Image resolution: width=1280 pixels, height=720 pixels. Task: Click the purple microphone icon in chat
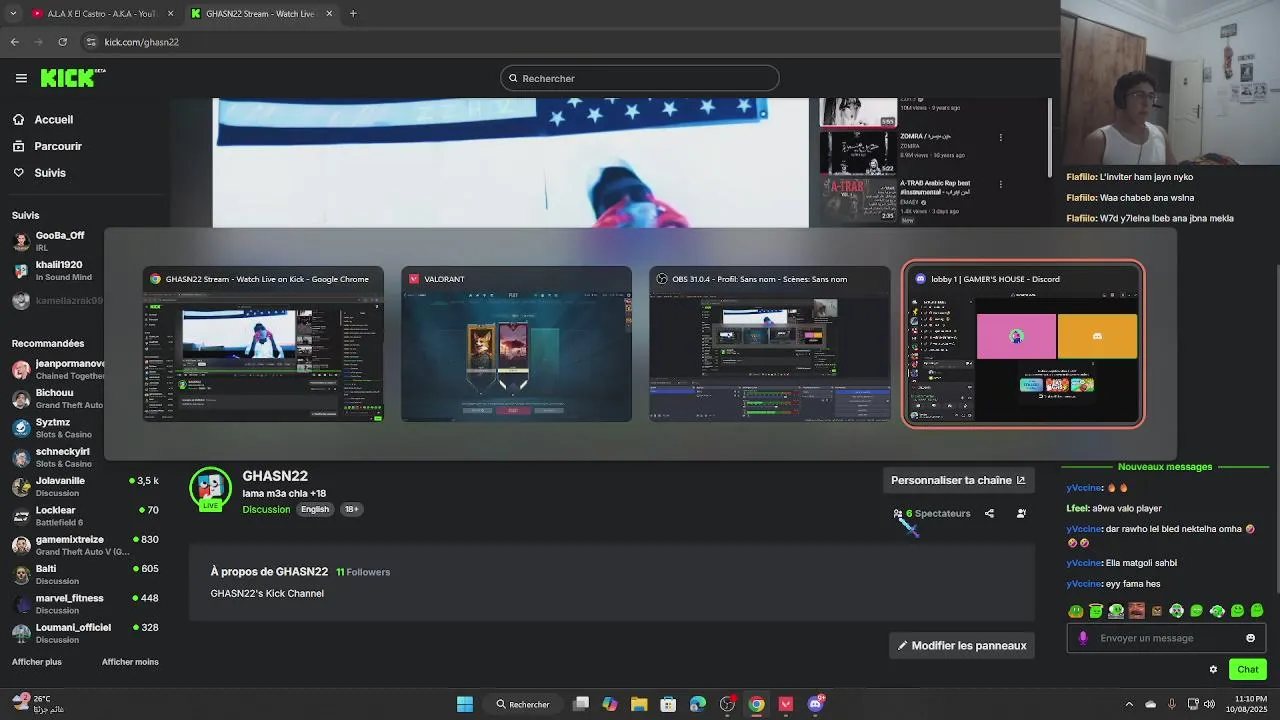point(1083,638)
